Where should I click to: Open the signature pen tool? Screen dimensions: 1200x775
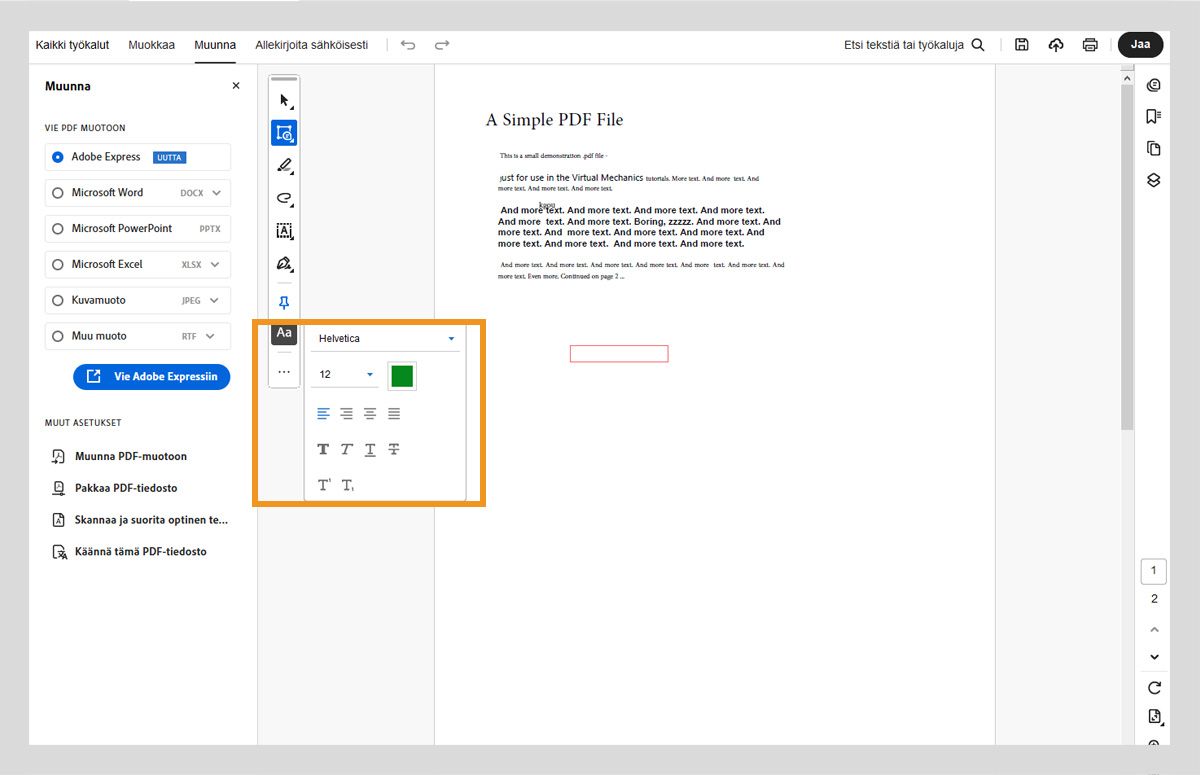pos(284,264)
